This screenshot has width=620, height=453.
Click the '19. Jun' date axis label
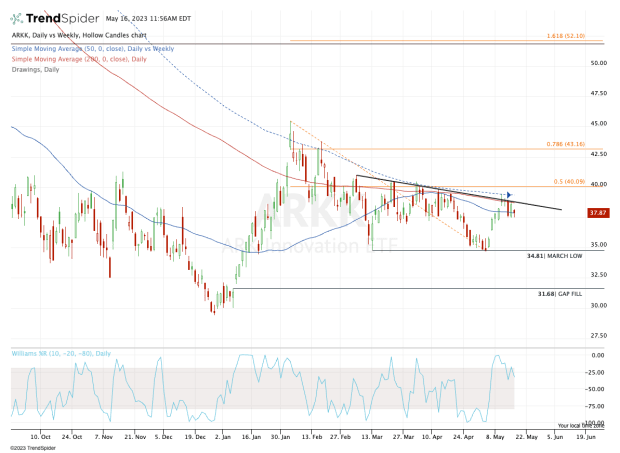586,437
